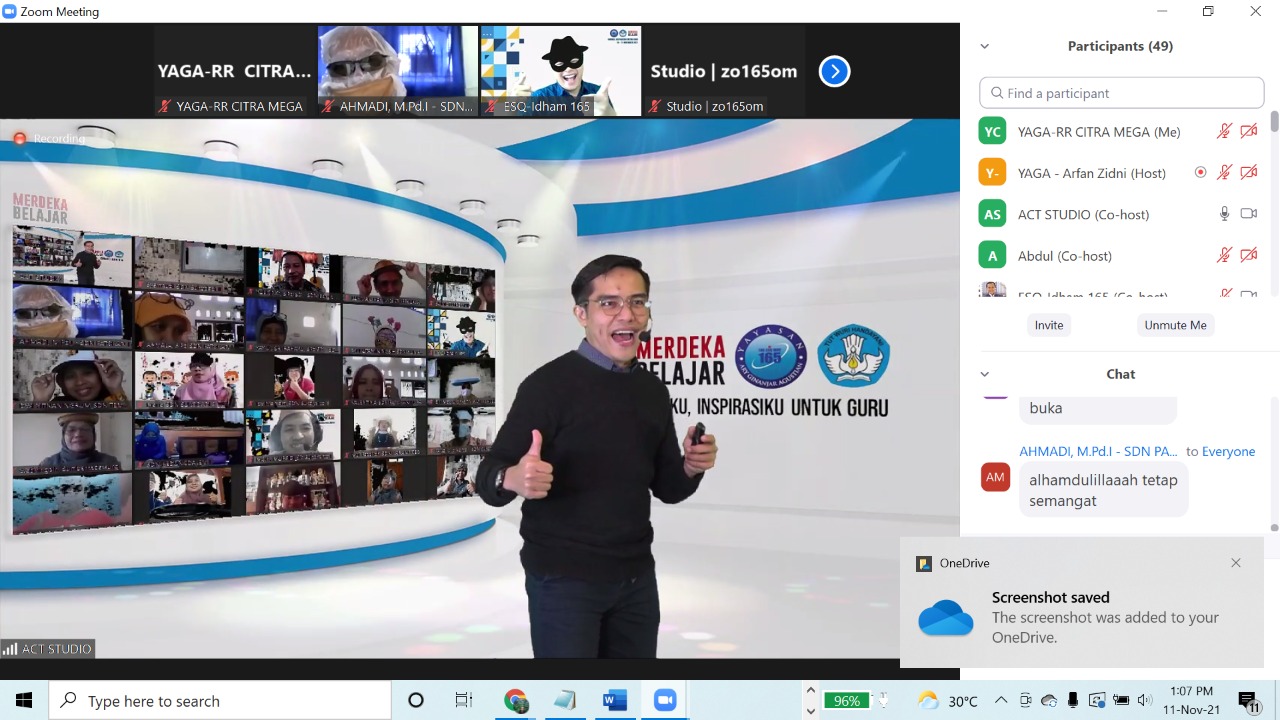Toggle muted mic for YAGA-RR CITRA MEGA
The width and height of the screenshot is (1280, 720).
tap(1224, 132)
